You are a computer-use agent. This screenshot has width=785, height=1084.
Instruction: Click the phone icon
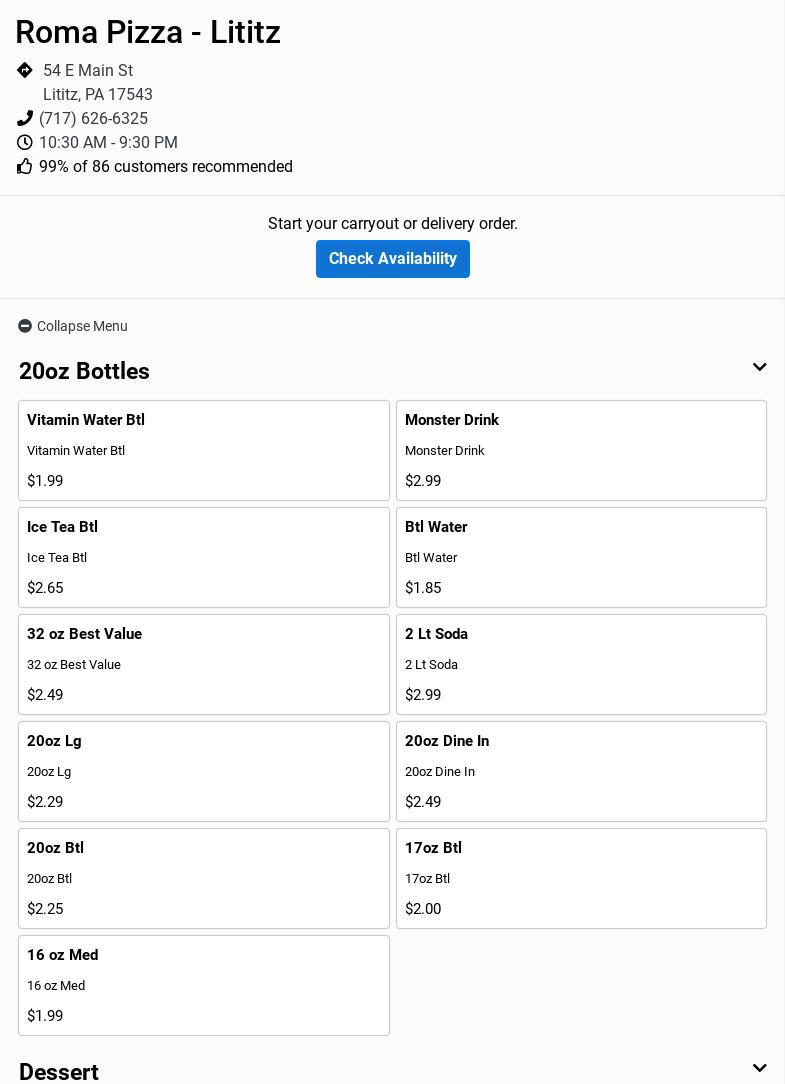(x=25, y=119)
